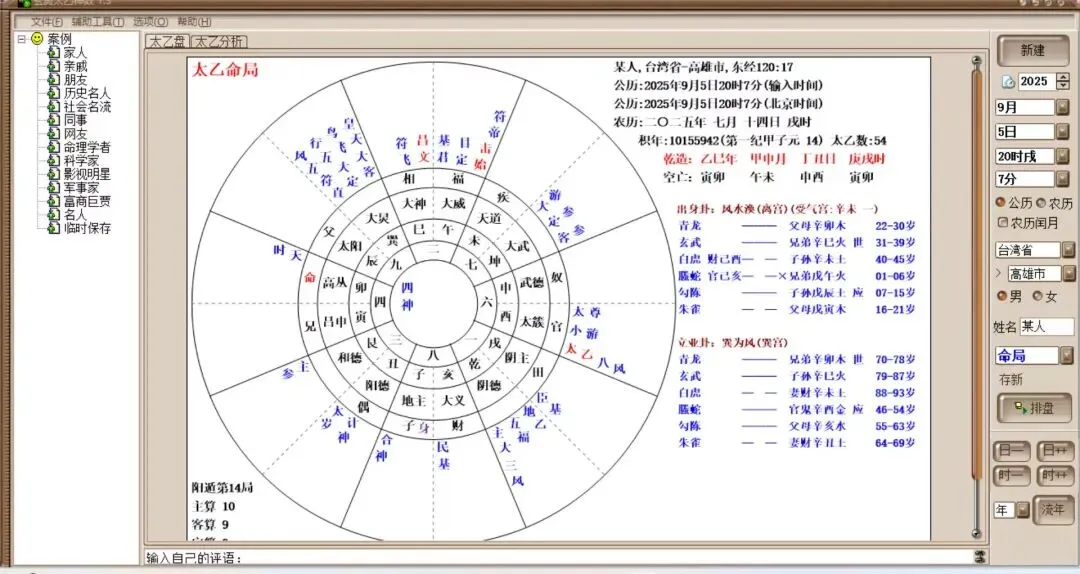Image resolution: width=1080 pixels, height=574 pixels.
Task: Switch to the 太乙分析 tab
Action: (x=219, y=41)
